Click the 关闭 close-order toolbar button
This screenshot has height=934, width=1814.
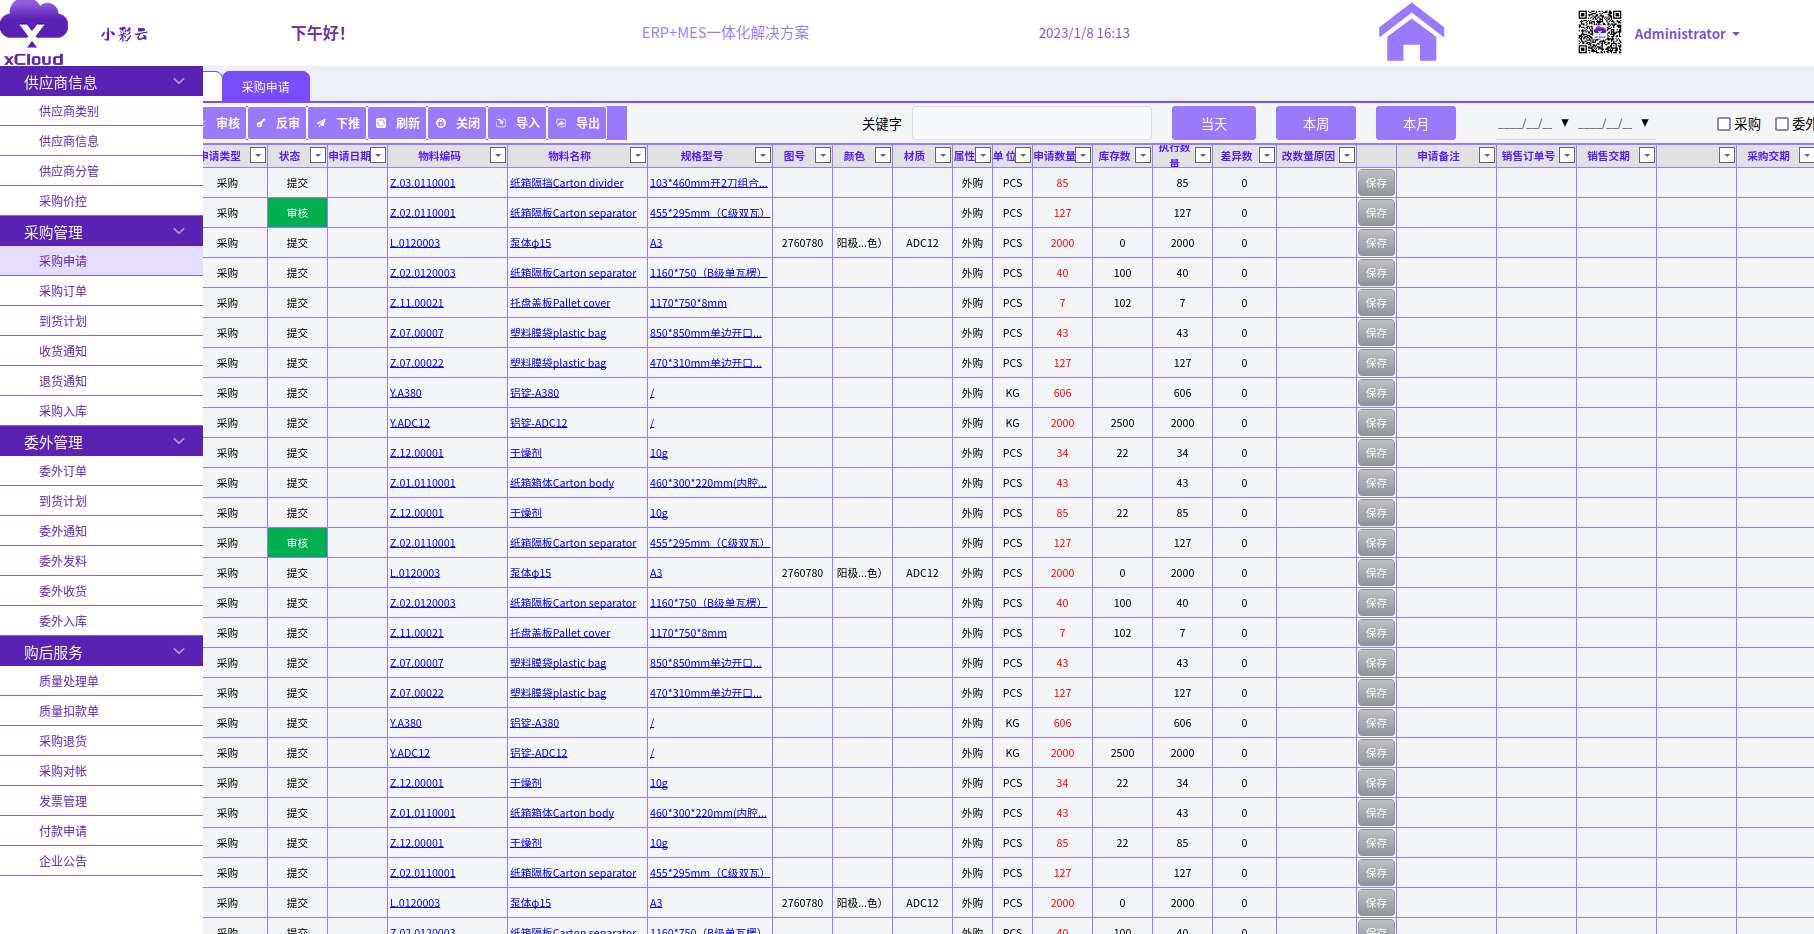(458, 123)
